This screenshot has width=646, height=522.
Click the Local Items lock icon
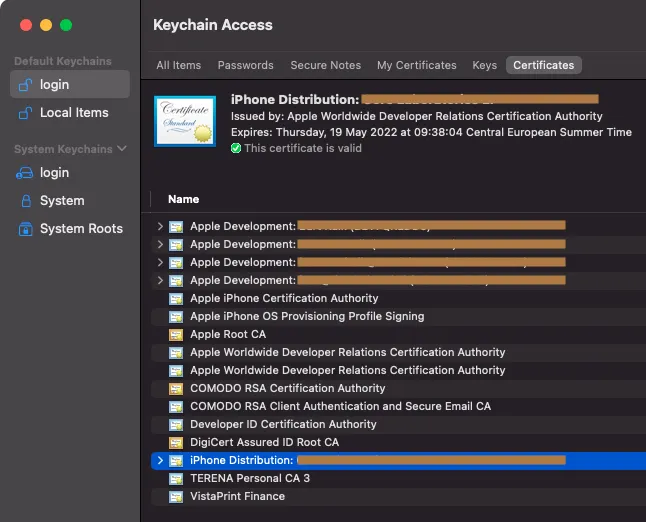point(25,113)
